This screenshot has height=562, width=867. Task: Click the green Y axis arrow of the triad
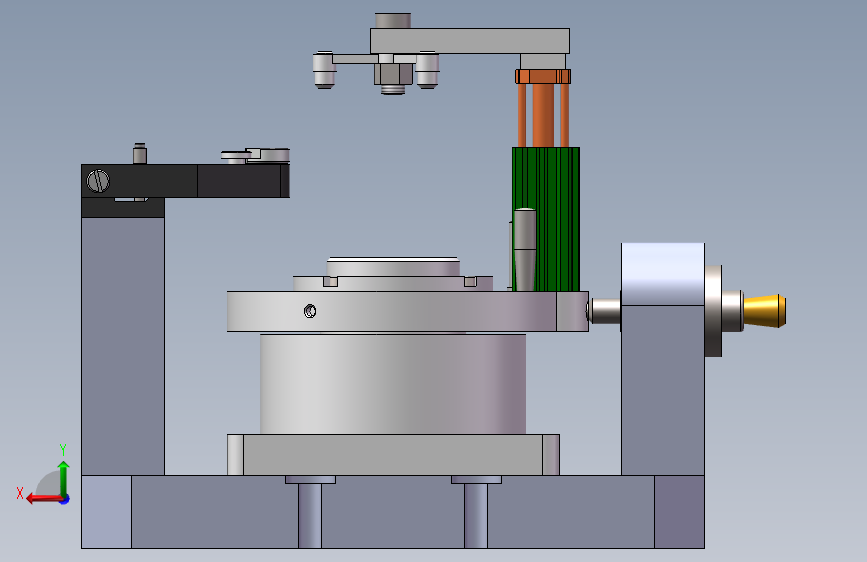tap(64, 477)
